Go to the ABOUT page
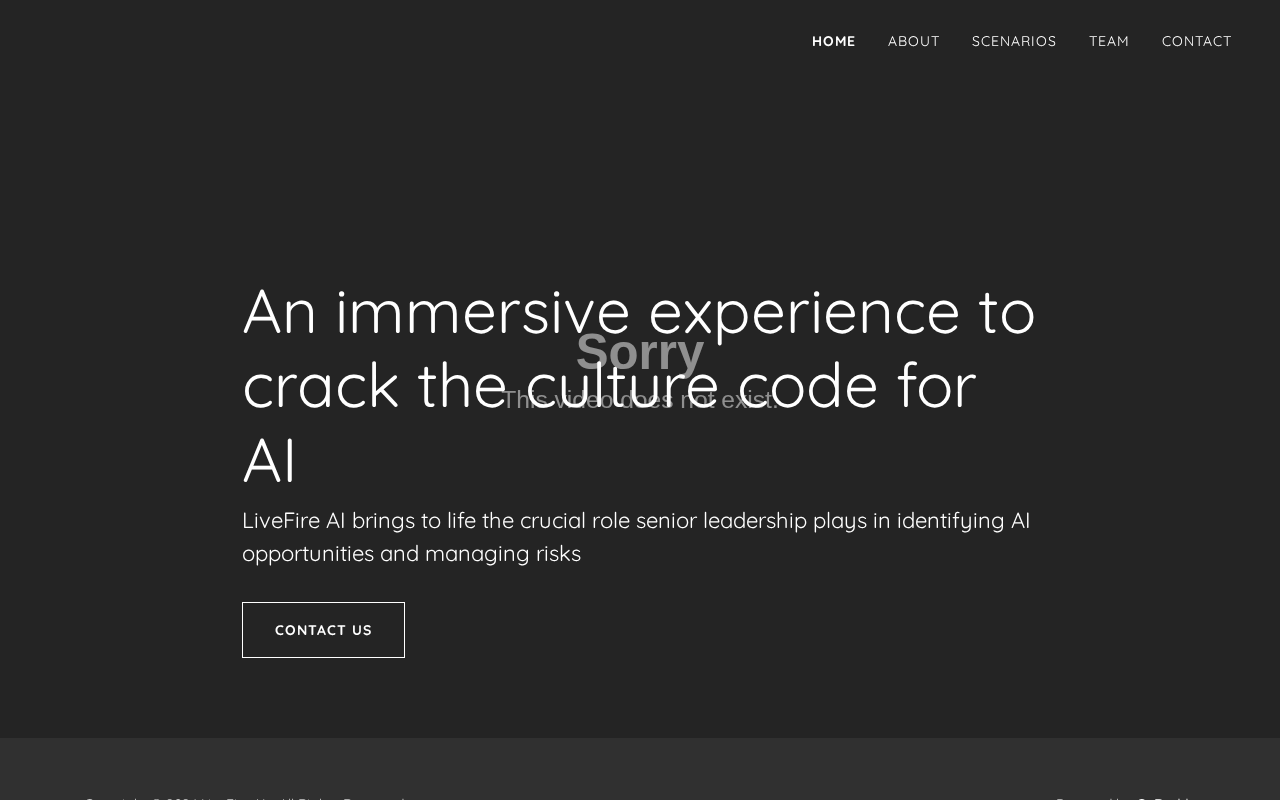Screen dimensions: 1280x800 click(x=914, y=41)
